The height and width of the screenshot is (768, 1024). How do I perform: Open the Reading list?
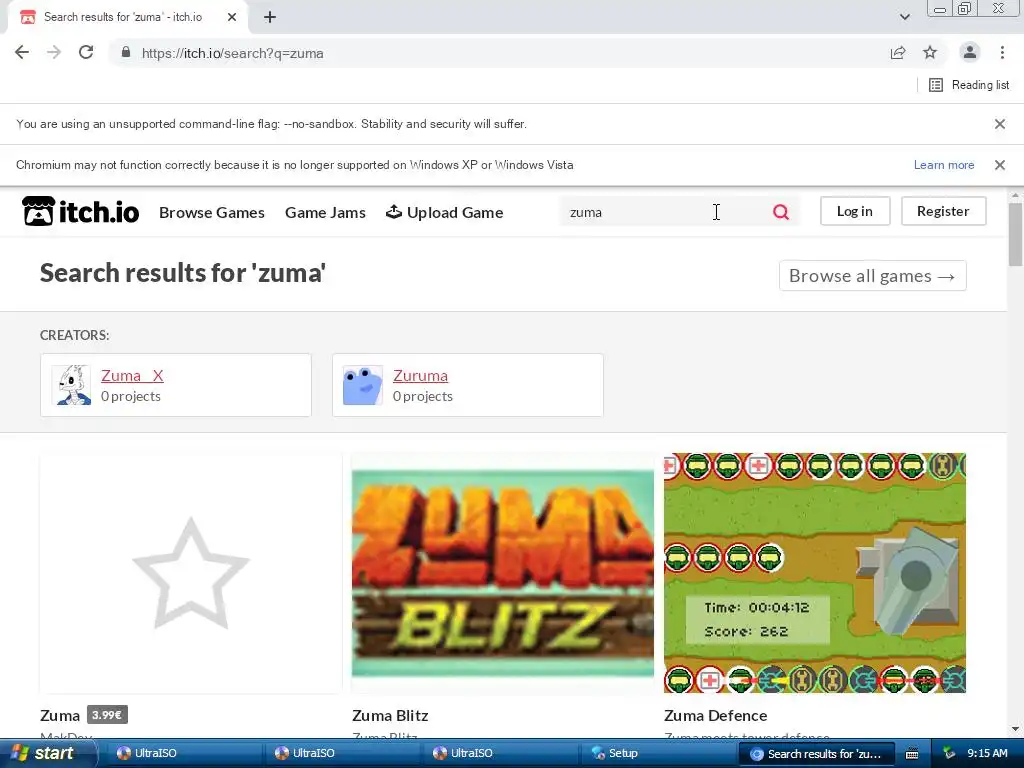pos(968,85)
